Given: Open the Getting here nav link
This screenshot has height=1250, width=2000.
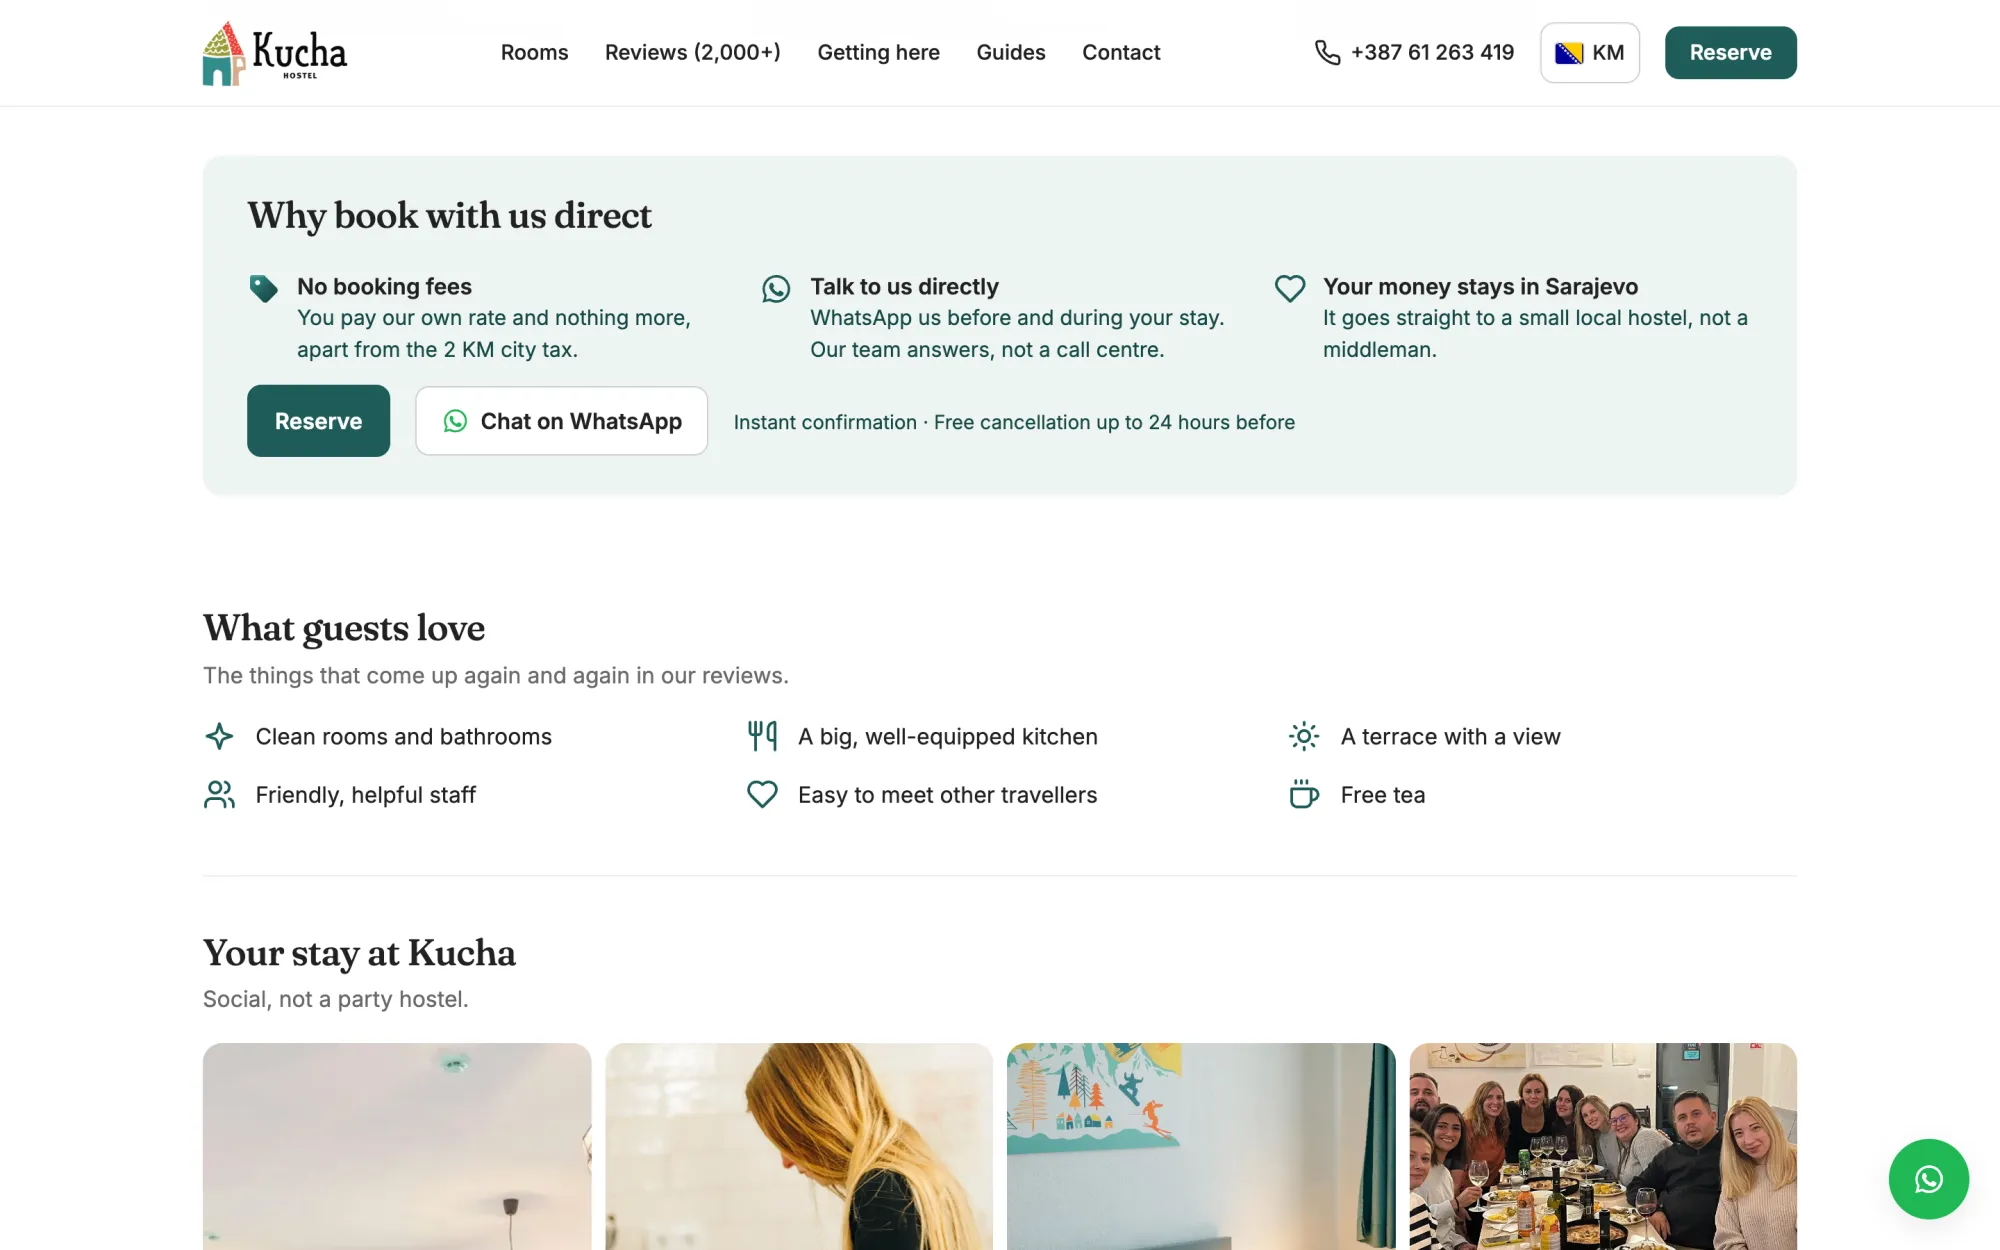Looking at the screenshot, I should pos(878,53).
